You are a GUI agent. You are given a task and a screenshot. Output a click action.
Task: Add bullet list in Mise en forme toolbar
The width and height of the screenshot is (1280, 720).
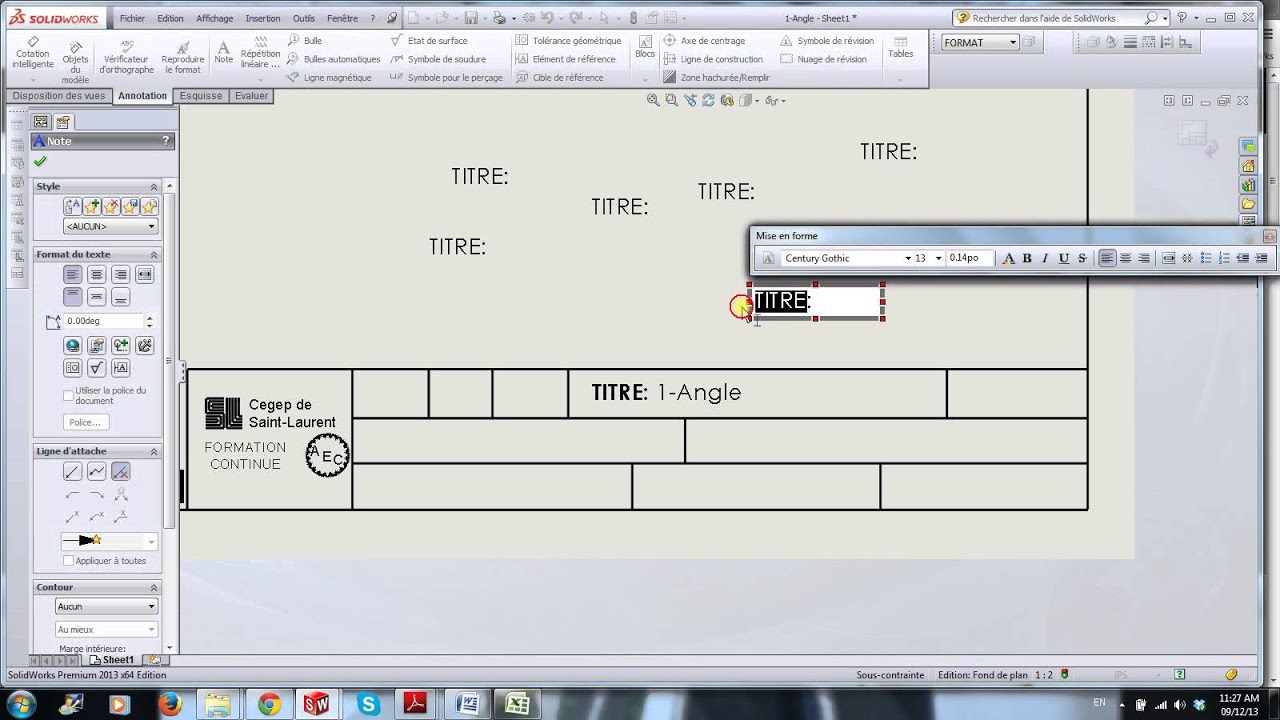click(x=1206, y=258)
